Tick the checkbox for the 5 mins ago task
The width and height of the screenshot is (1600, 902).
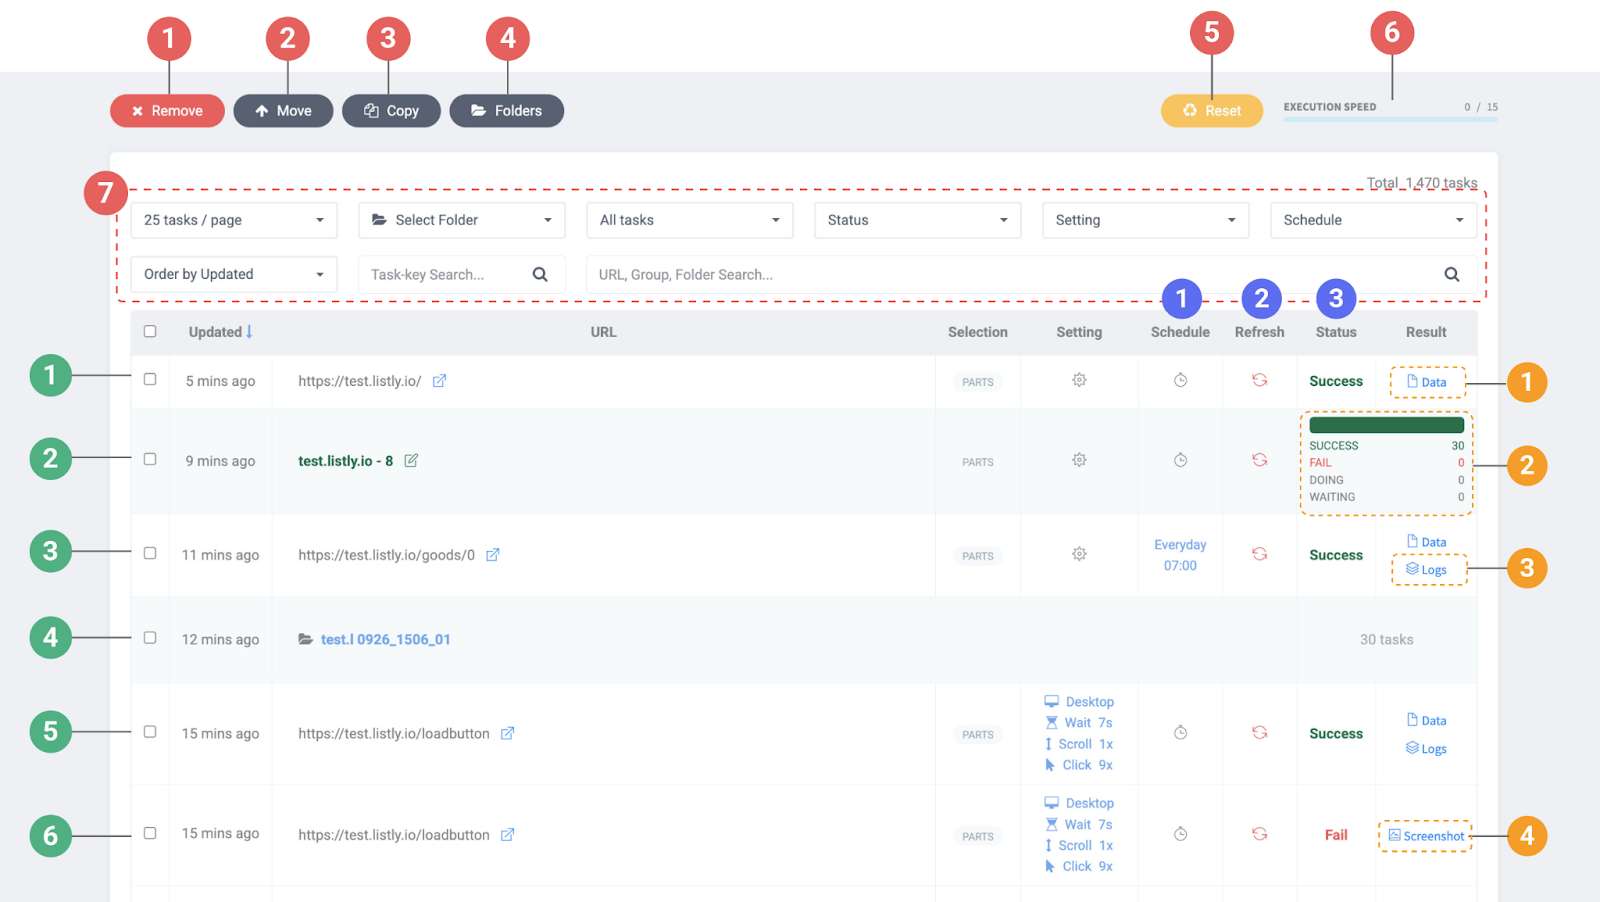pos(150,380)
